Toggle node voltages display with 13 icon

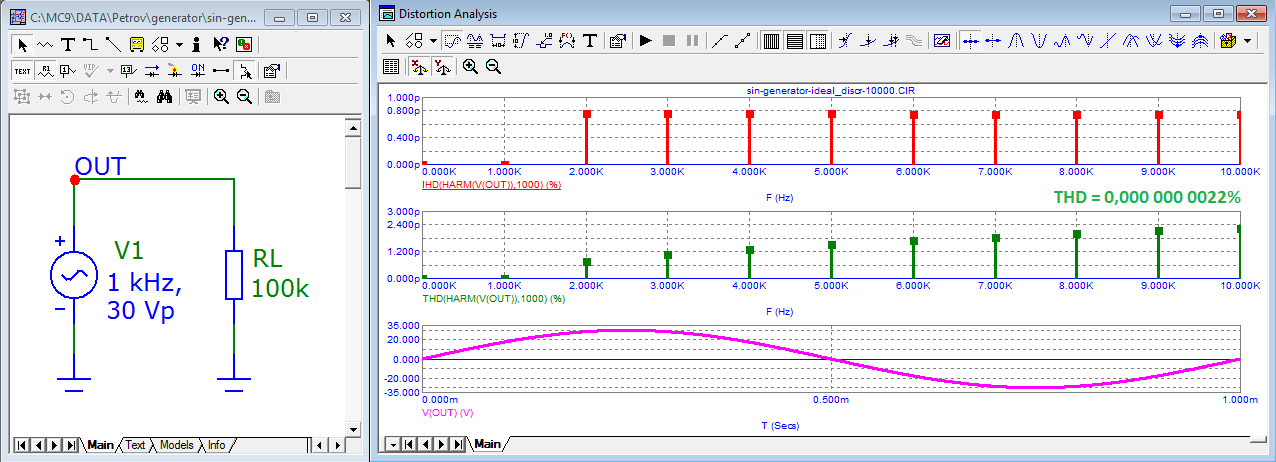pyautogui.click(x=127, y=70)
